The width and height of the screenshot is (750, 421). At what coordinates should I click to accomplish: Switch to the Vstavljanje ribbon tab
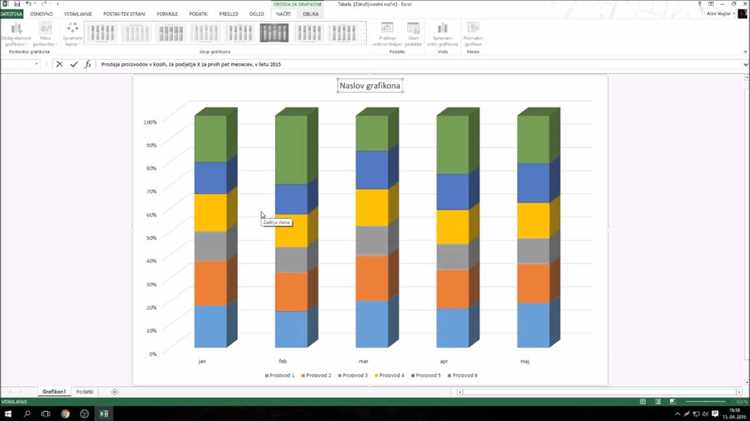coord(78,14)
